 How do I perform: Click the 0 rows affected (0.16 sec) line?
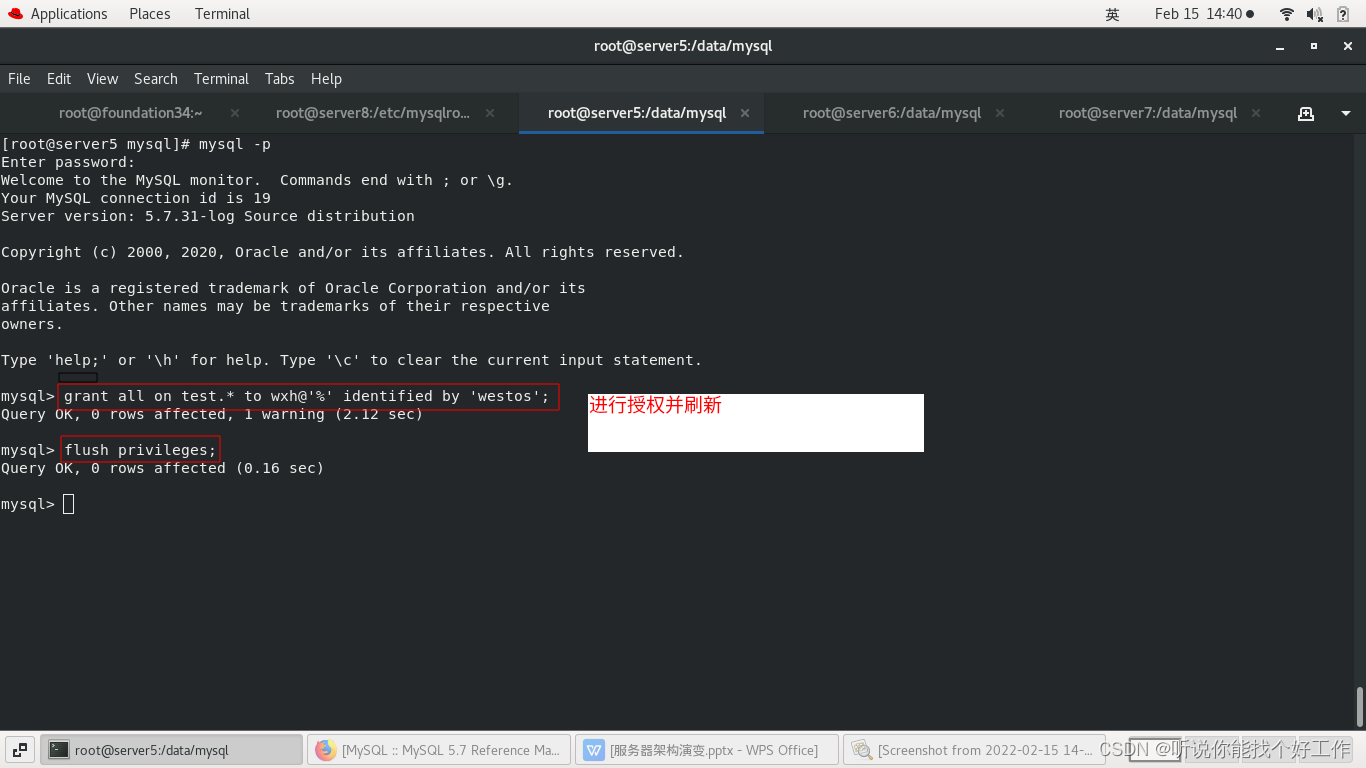(x=163, y=468)
